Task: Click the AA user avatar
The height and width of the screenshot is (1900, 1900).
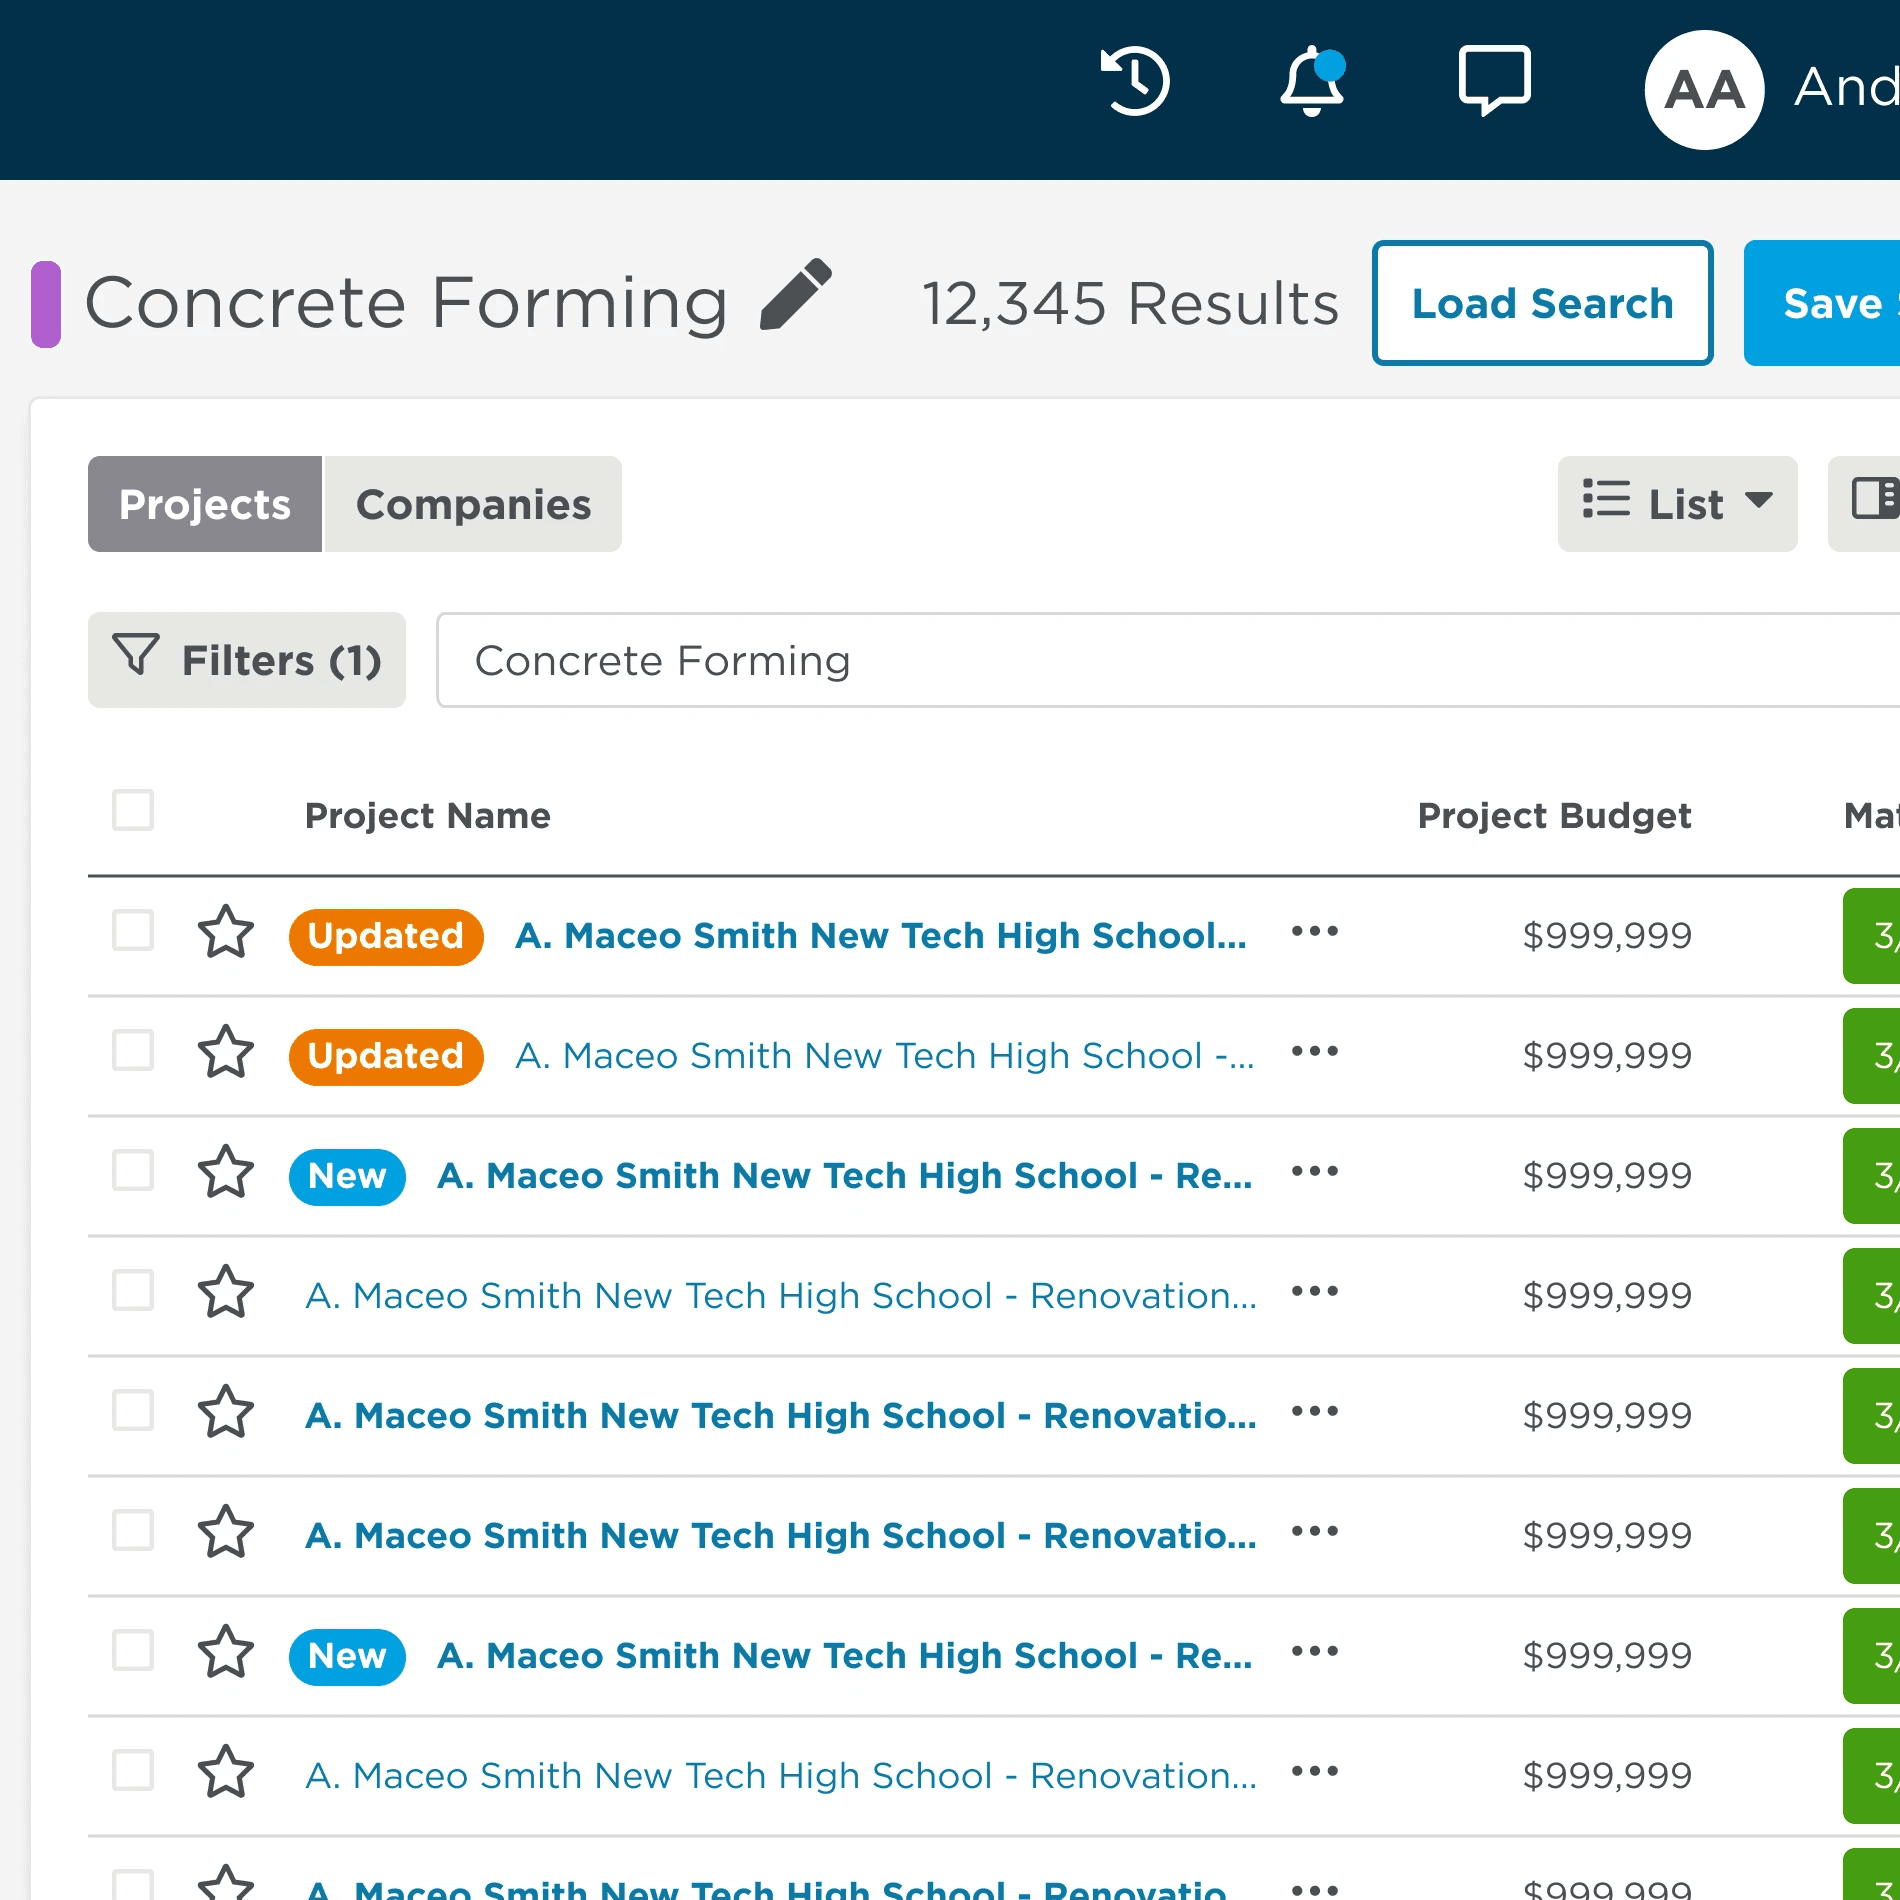Action: [1704, 90]
